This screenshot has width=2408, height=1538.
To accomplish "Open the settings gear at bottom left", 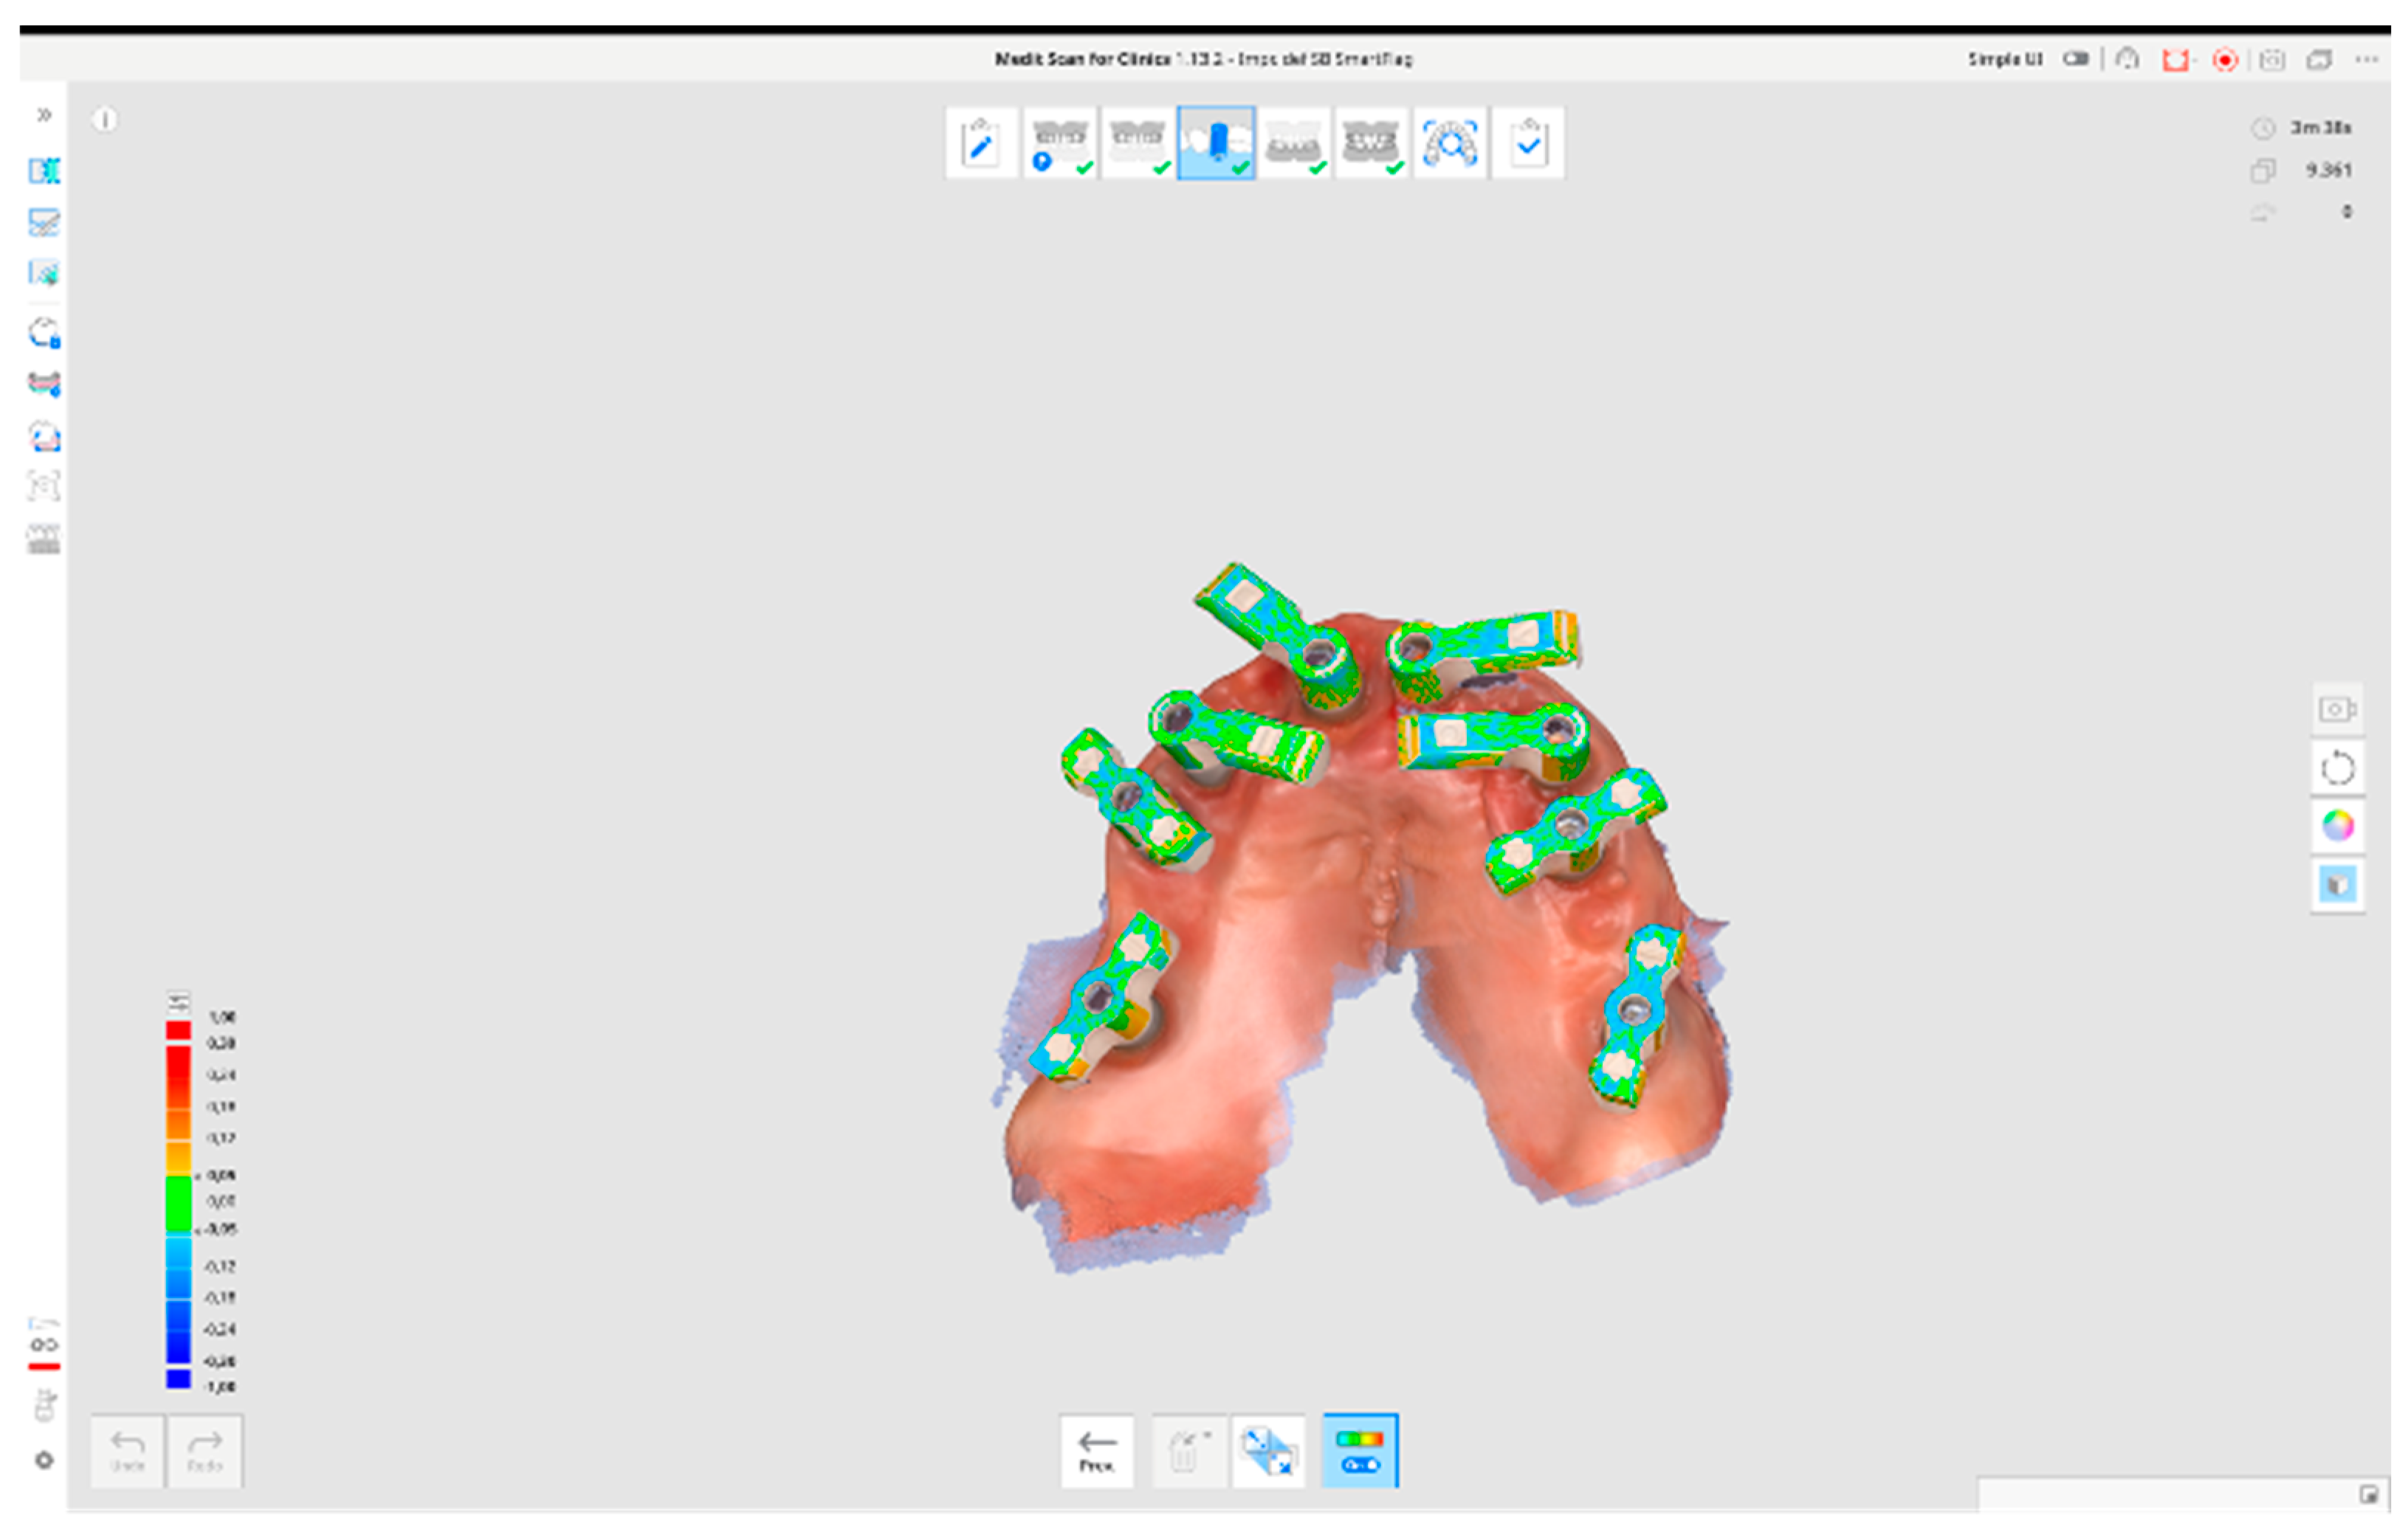I will pos(44,1460).
